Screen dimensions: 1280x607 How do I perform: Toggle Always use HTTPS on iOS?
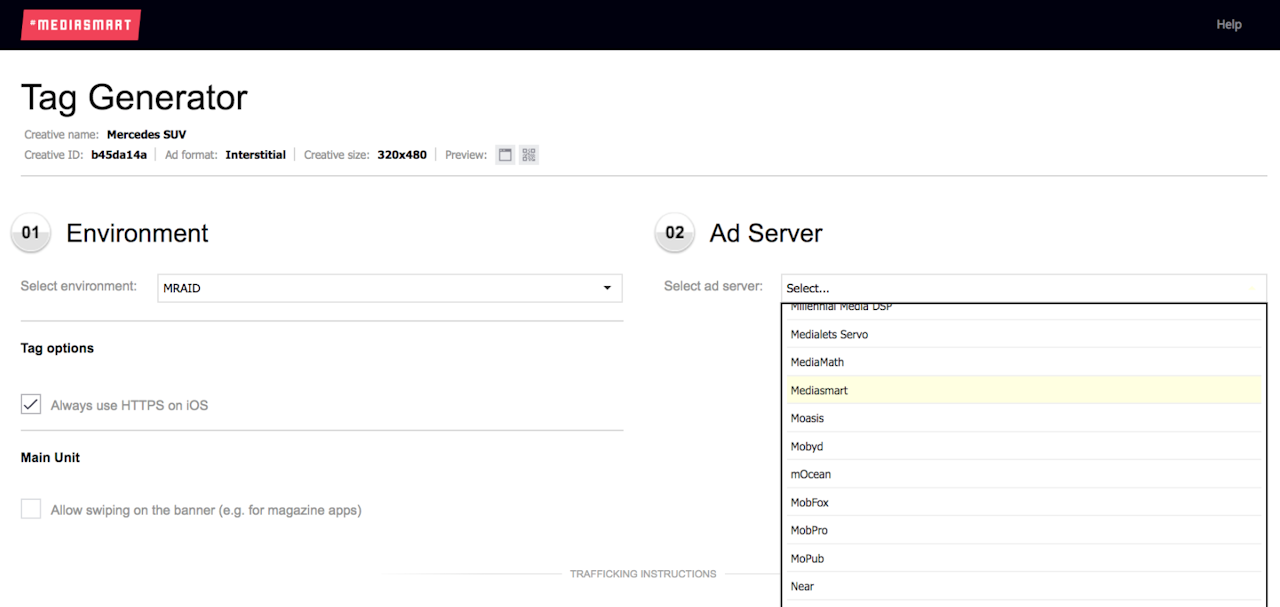(x=31, y=405)
